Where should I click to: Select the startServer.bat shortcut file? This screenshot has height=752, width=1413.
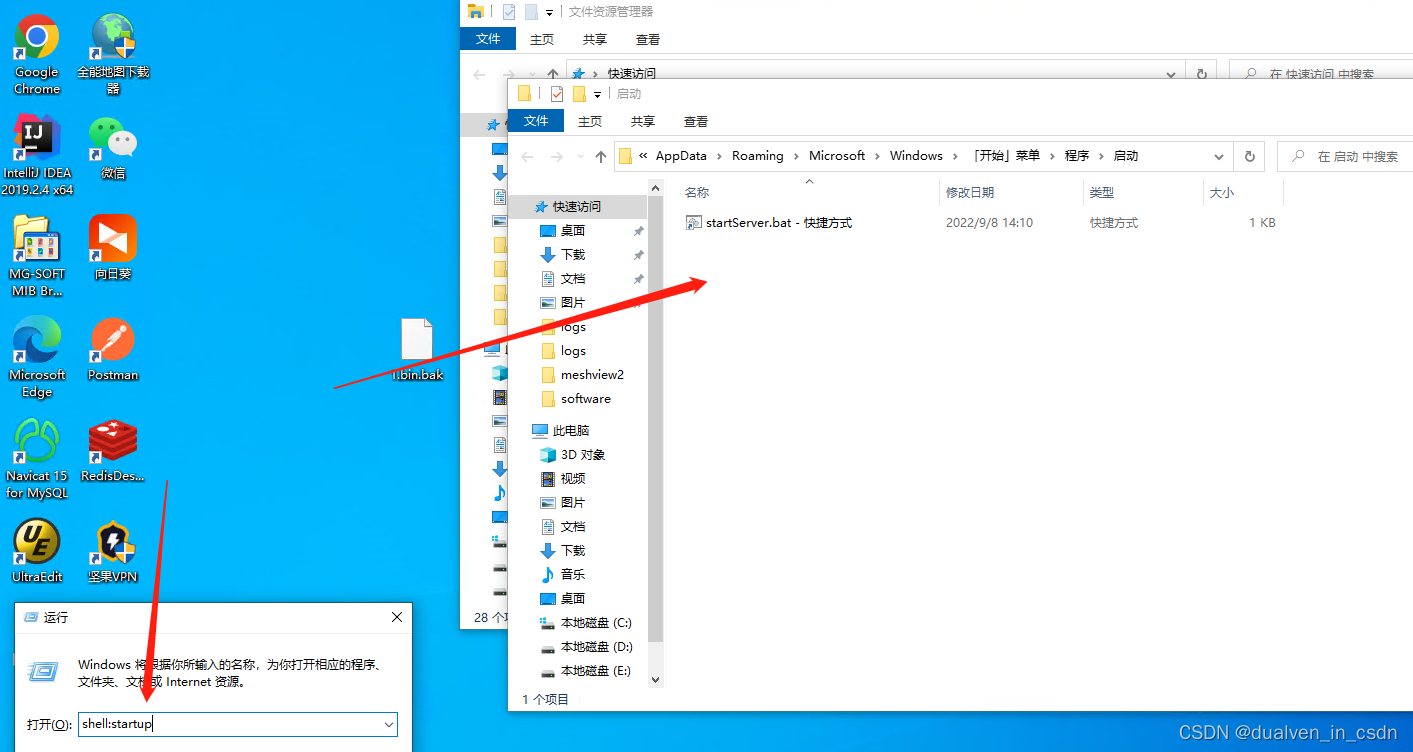pos(770,222)
